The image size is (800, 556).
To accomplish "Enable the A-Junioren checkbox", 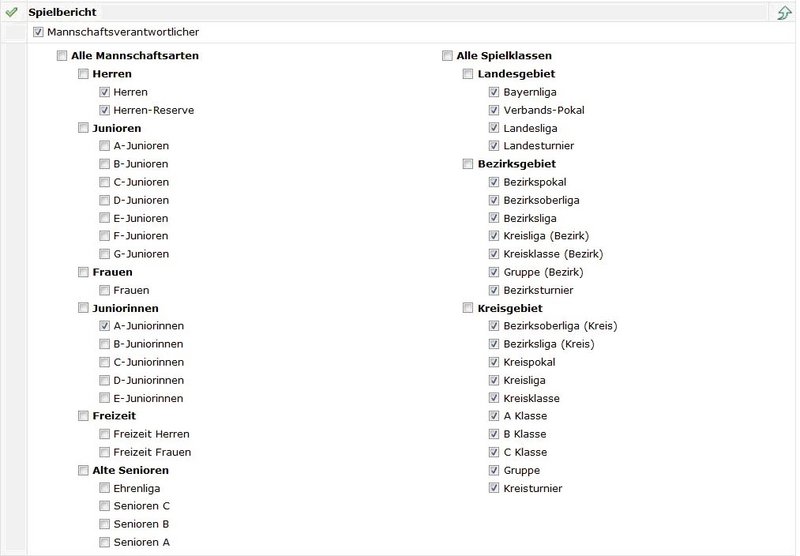I will point(105,146).
